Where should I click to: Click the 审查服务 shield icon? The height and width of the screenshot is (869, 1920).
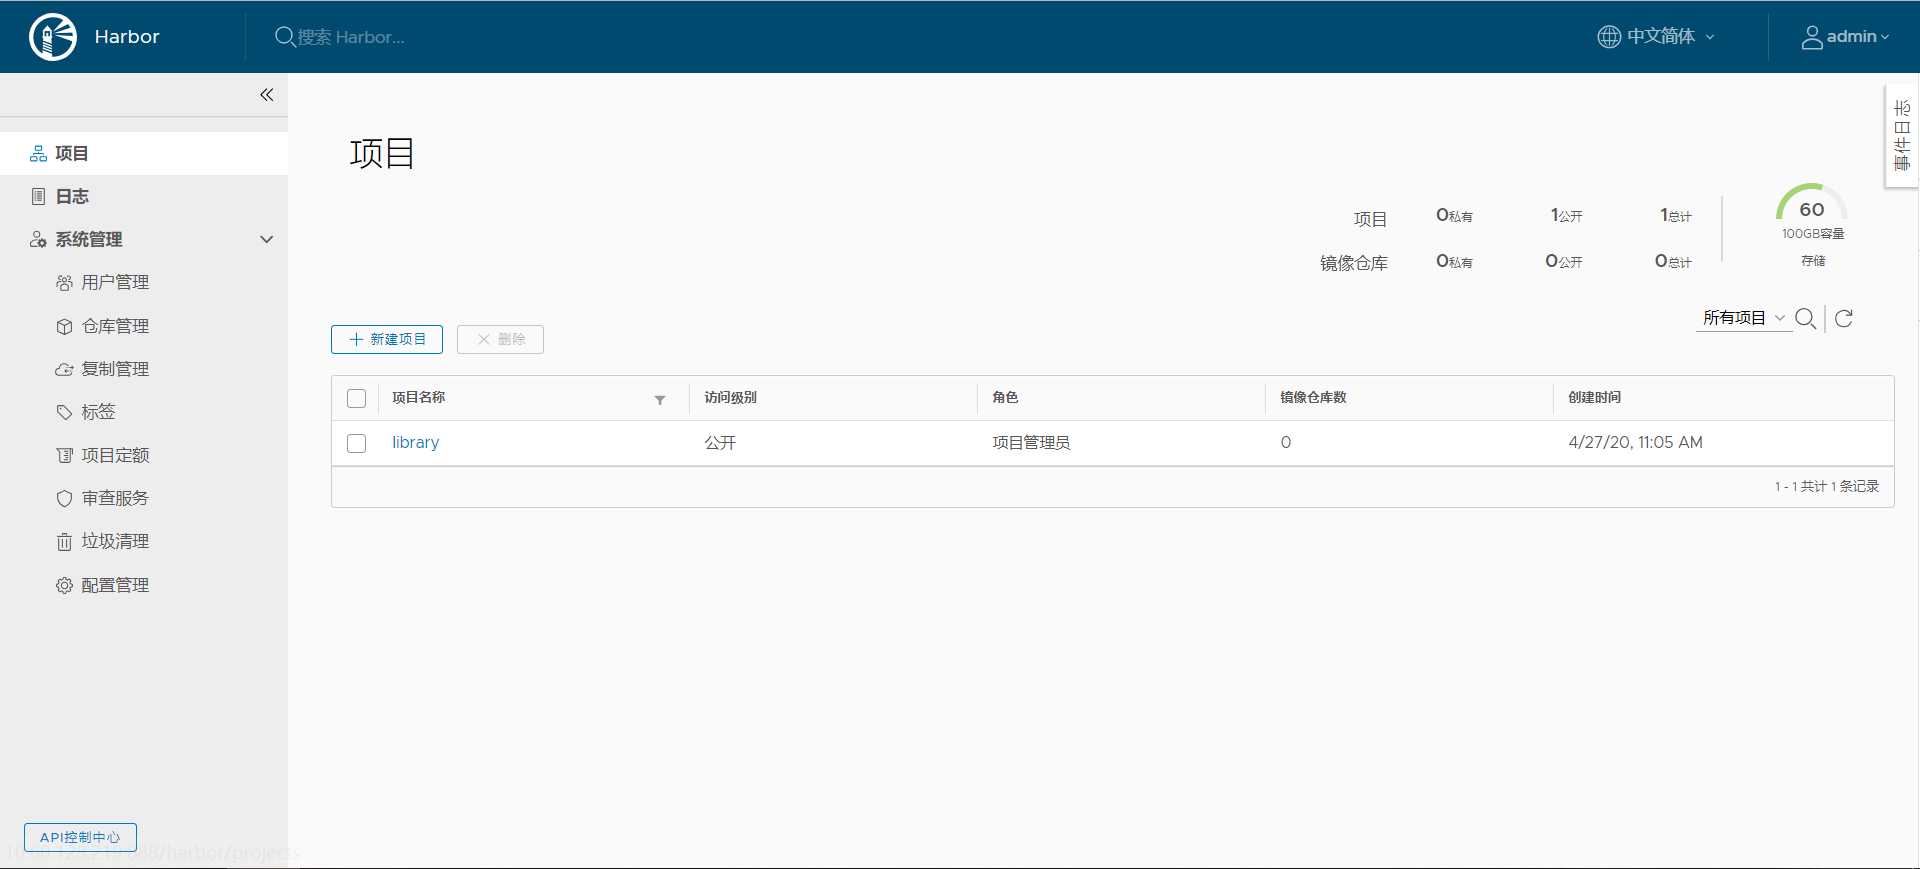64,498
